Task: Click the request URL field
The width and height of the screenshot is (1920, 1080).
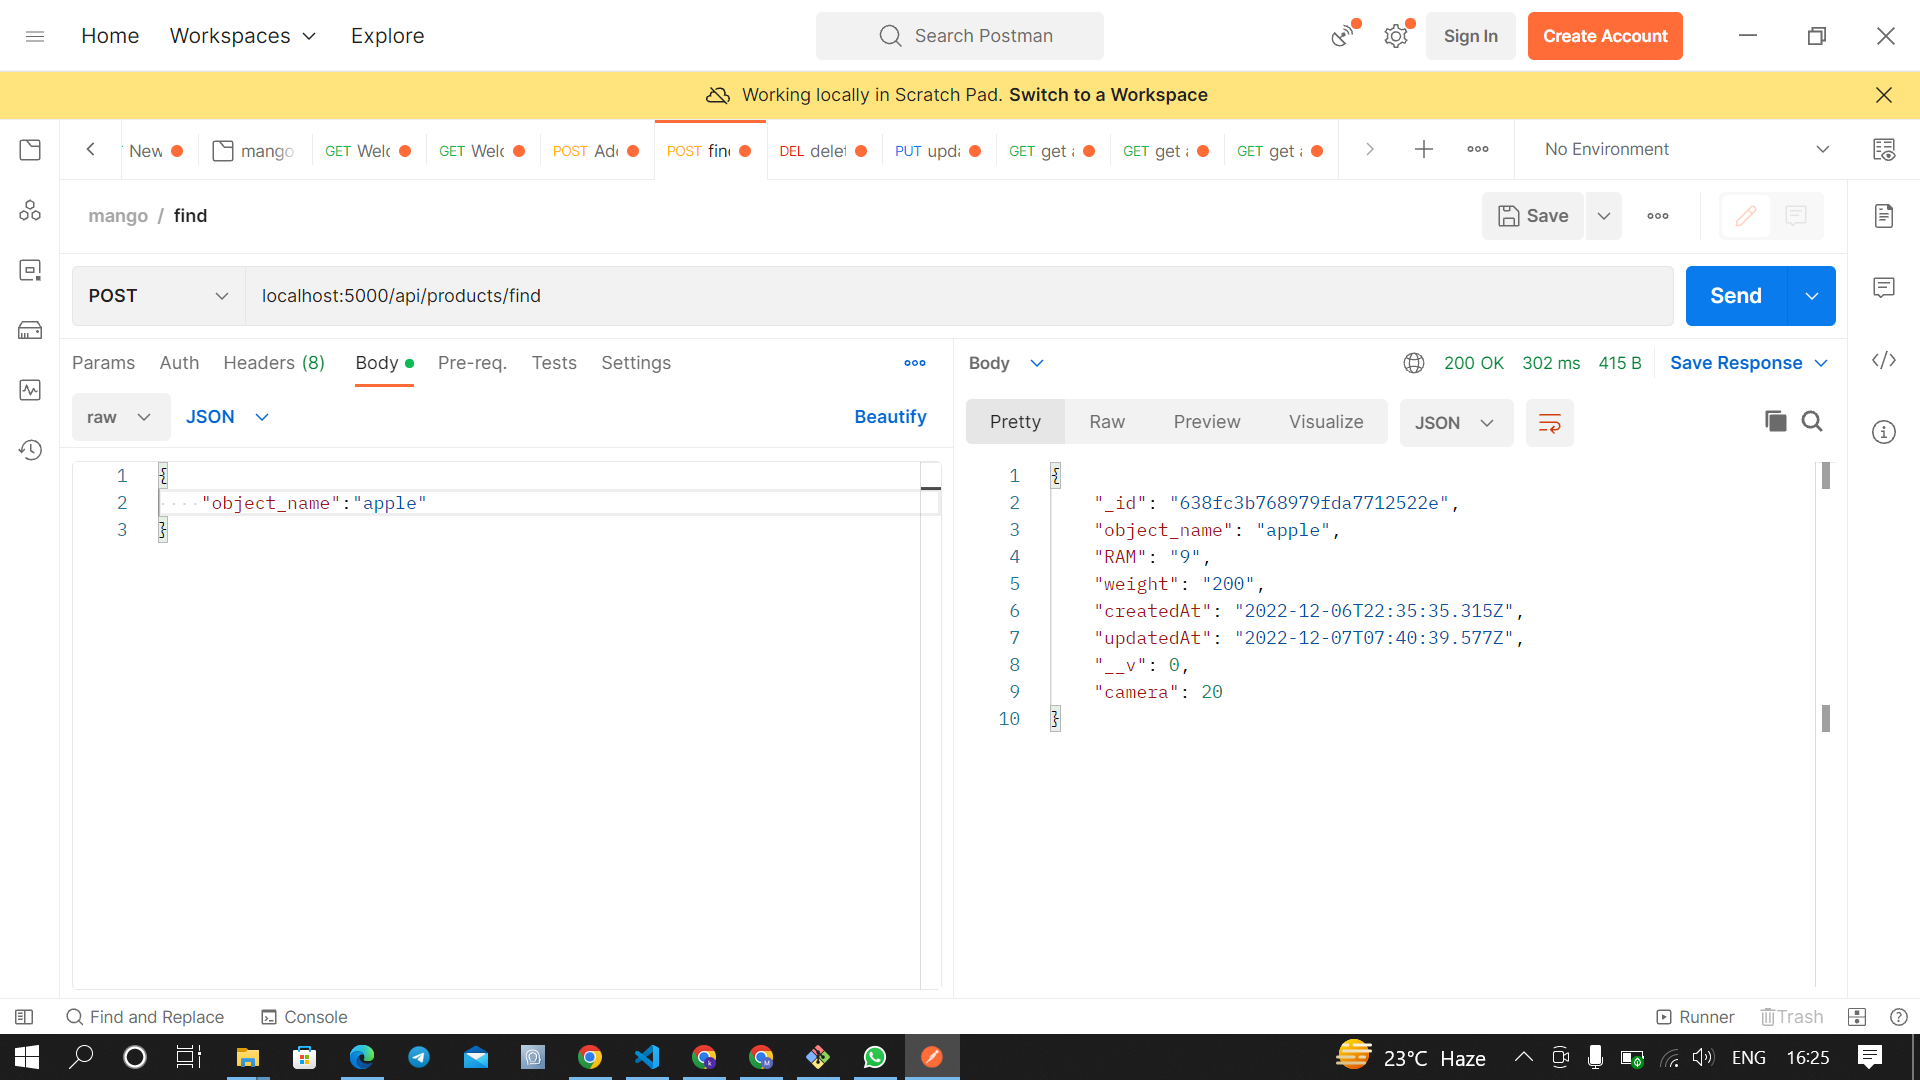Action: coord(959,296)
